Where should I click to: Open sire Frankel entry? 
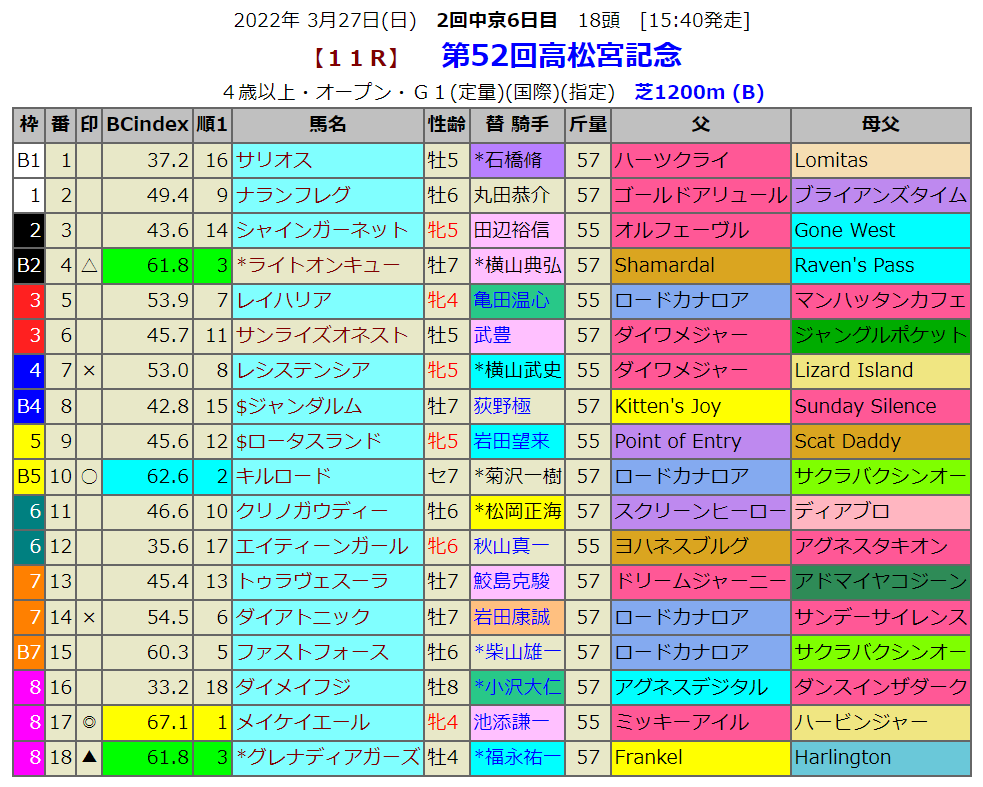coord(648,757)
